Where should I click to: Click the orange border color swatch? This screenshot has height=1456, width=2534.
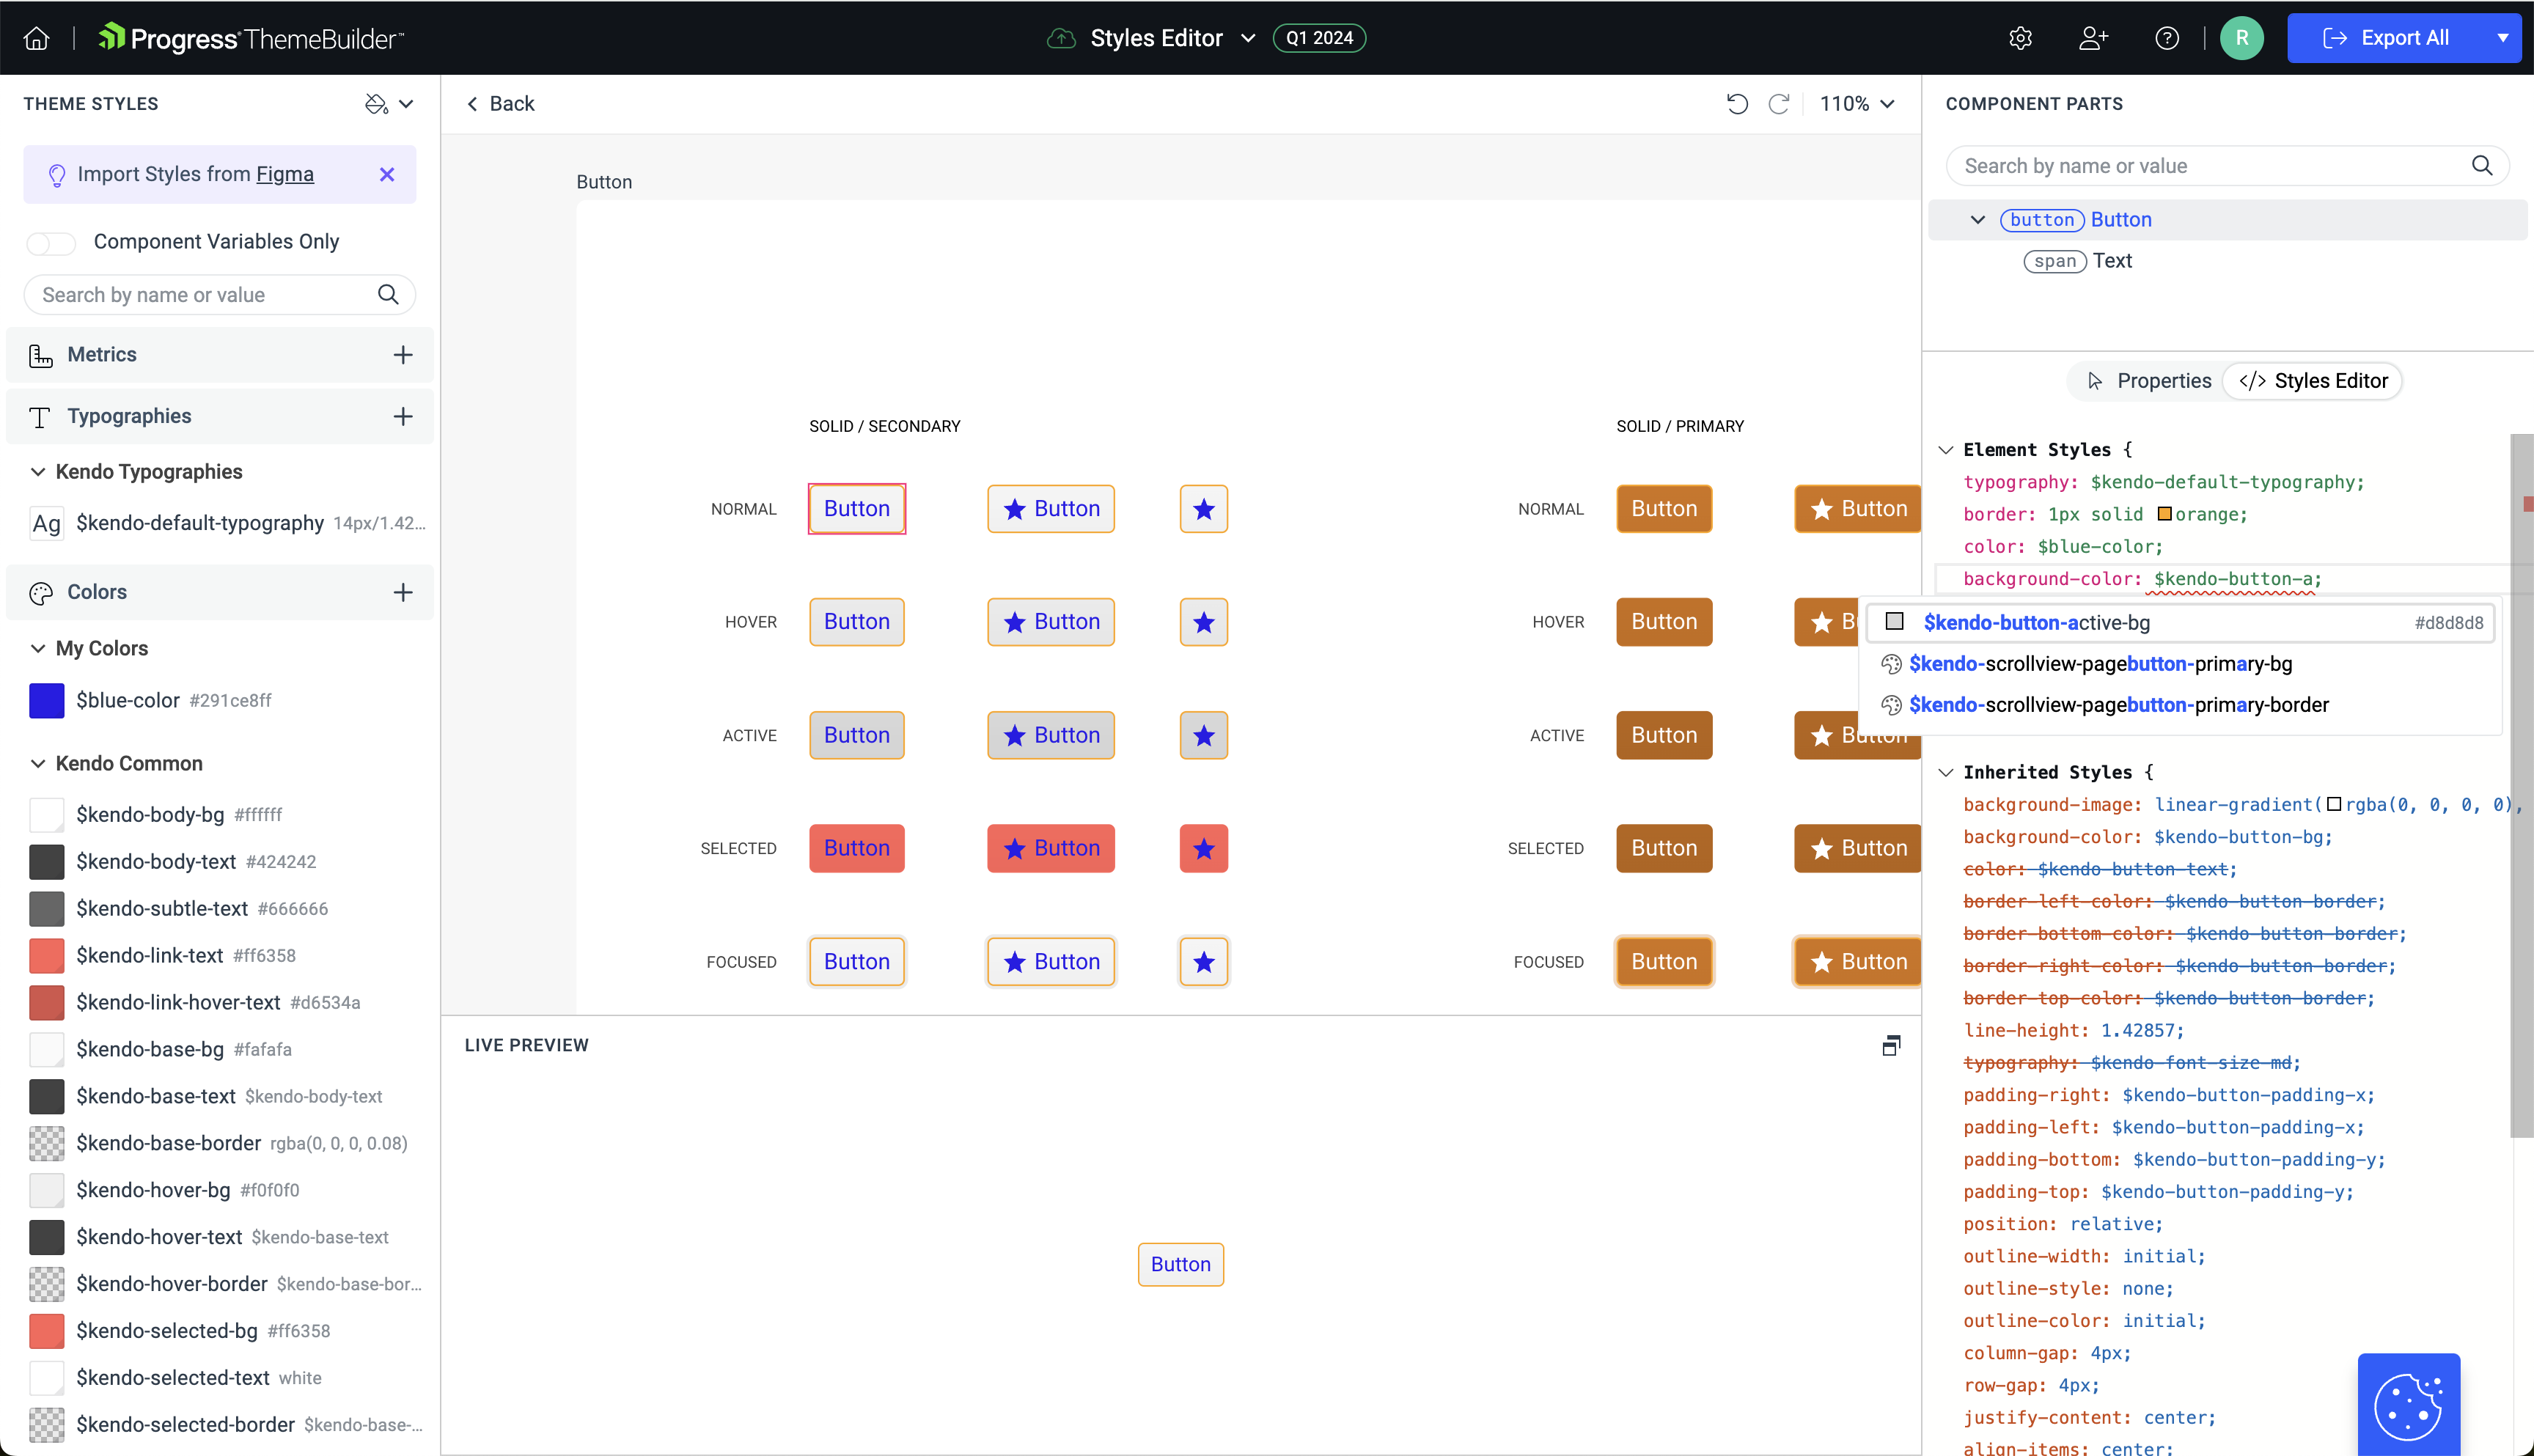point(2164,514)
